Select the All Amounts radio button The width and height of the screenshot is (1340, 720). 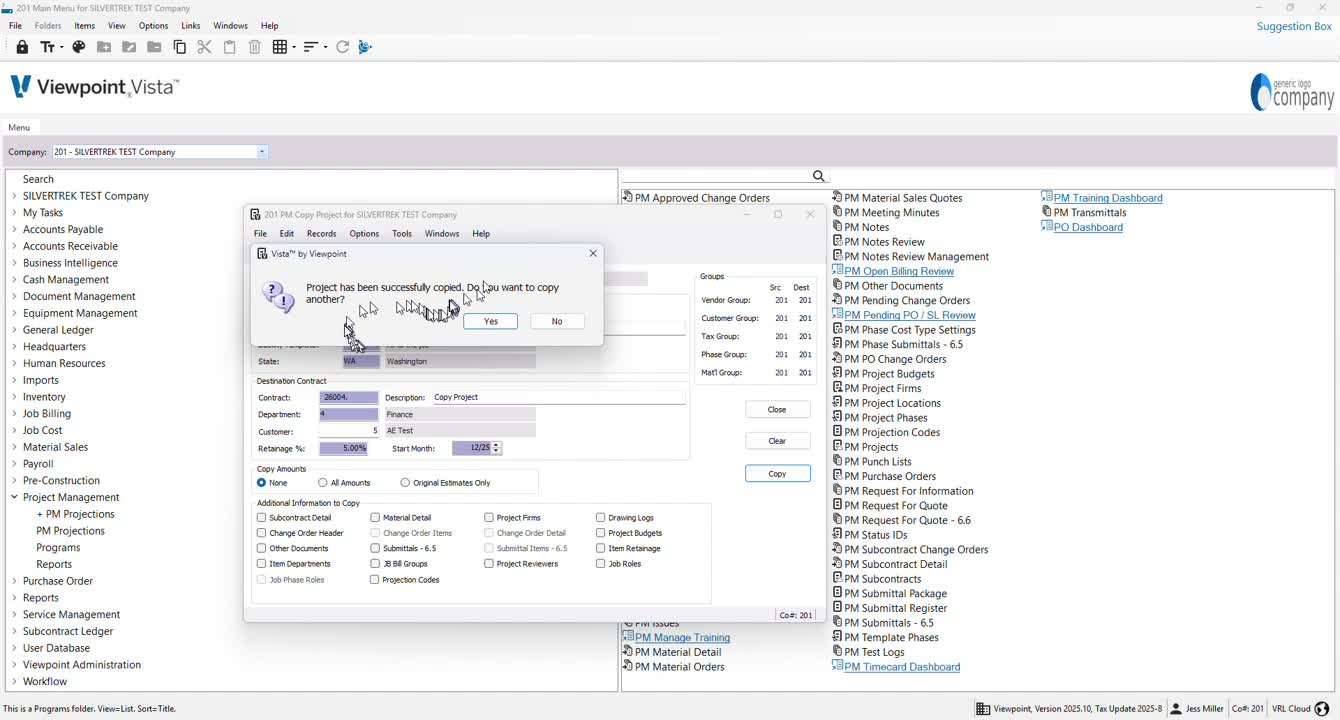[323, 483]
